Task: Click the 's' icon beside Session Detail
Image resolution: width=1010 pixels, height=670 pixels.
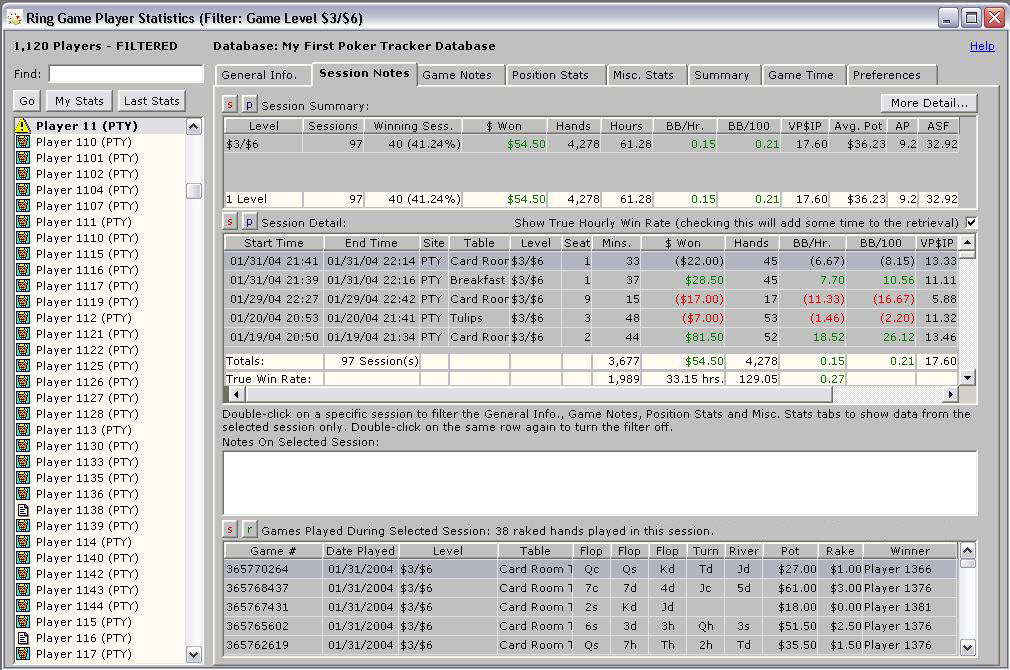Action: [229, 222]
